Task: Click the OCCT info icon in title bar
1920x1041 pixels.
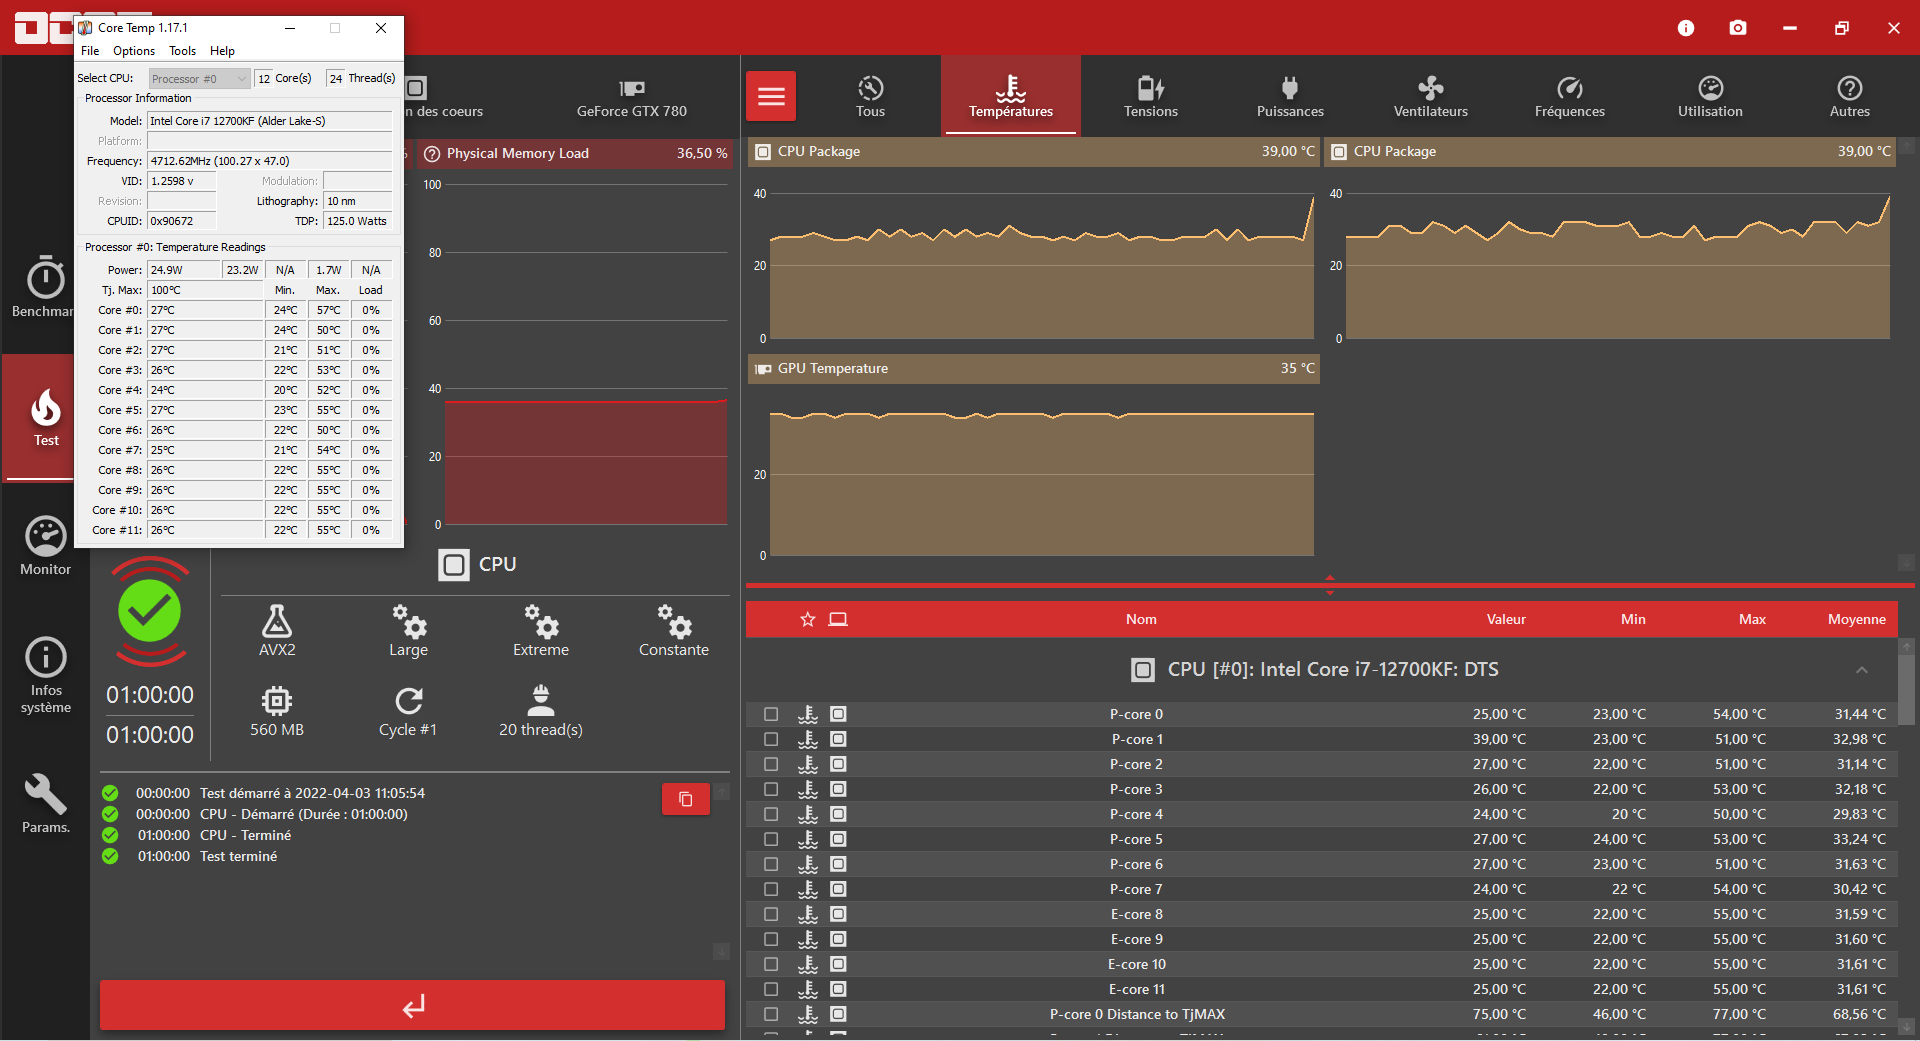Action: [1686, 28]
